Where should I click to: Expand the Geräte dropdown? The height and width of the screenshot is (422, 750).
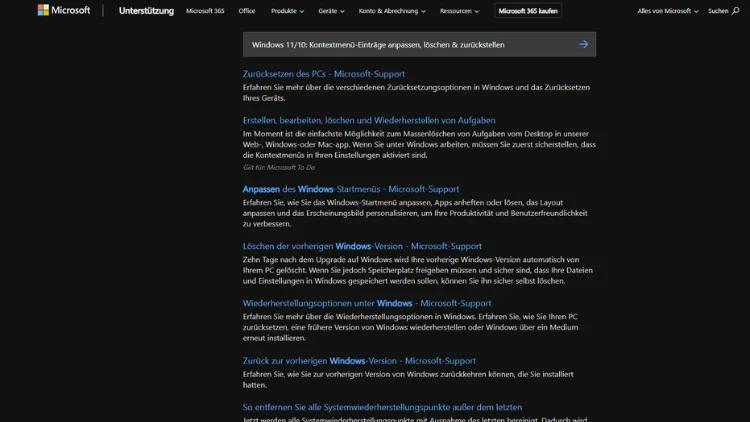331,11
